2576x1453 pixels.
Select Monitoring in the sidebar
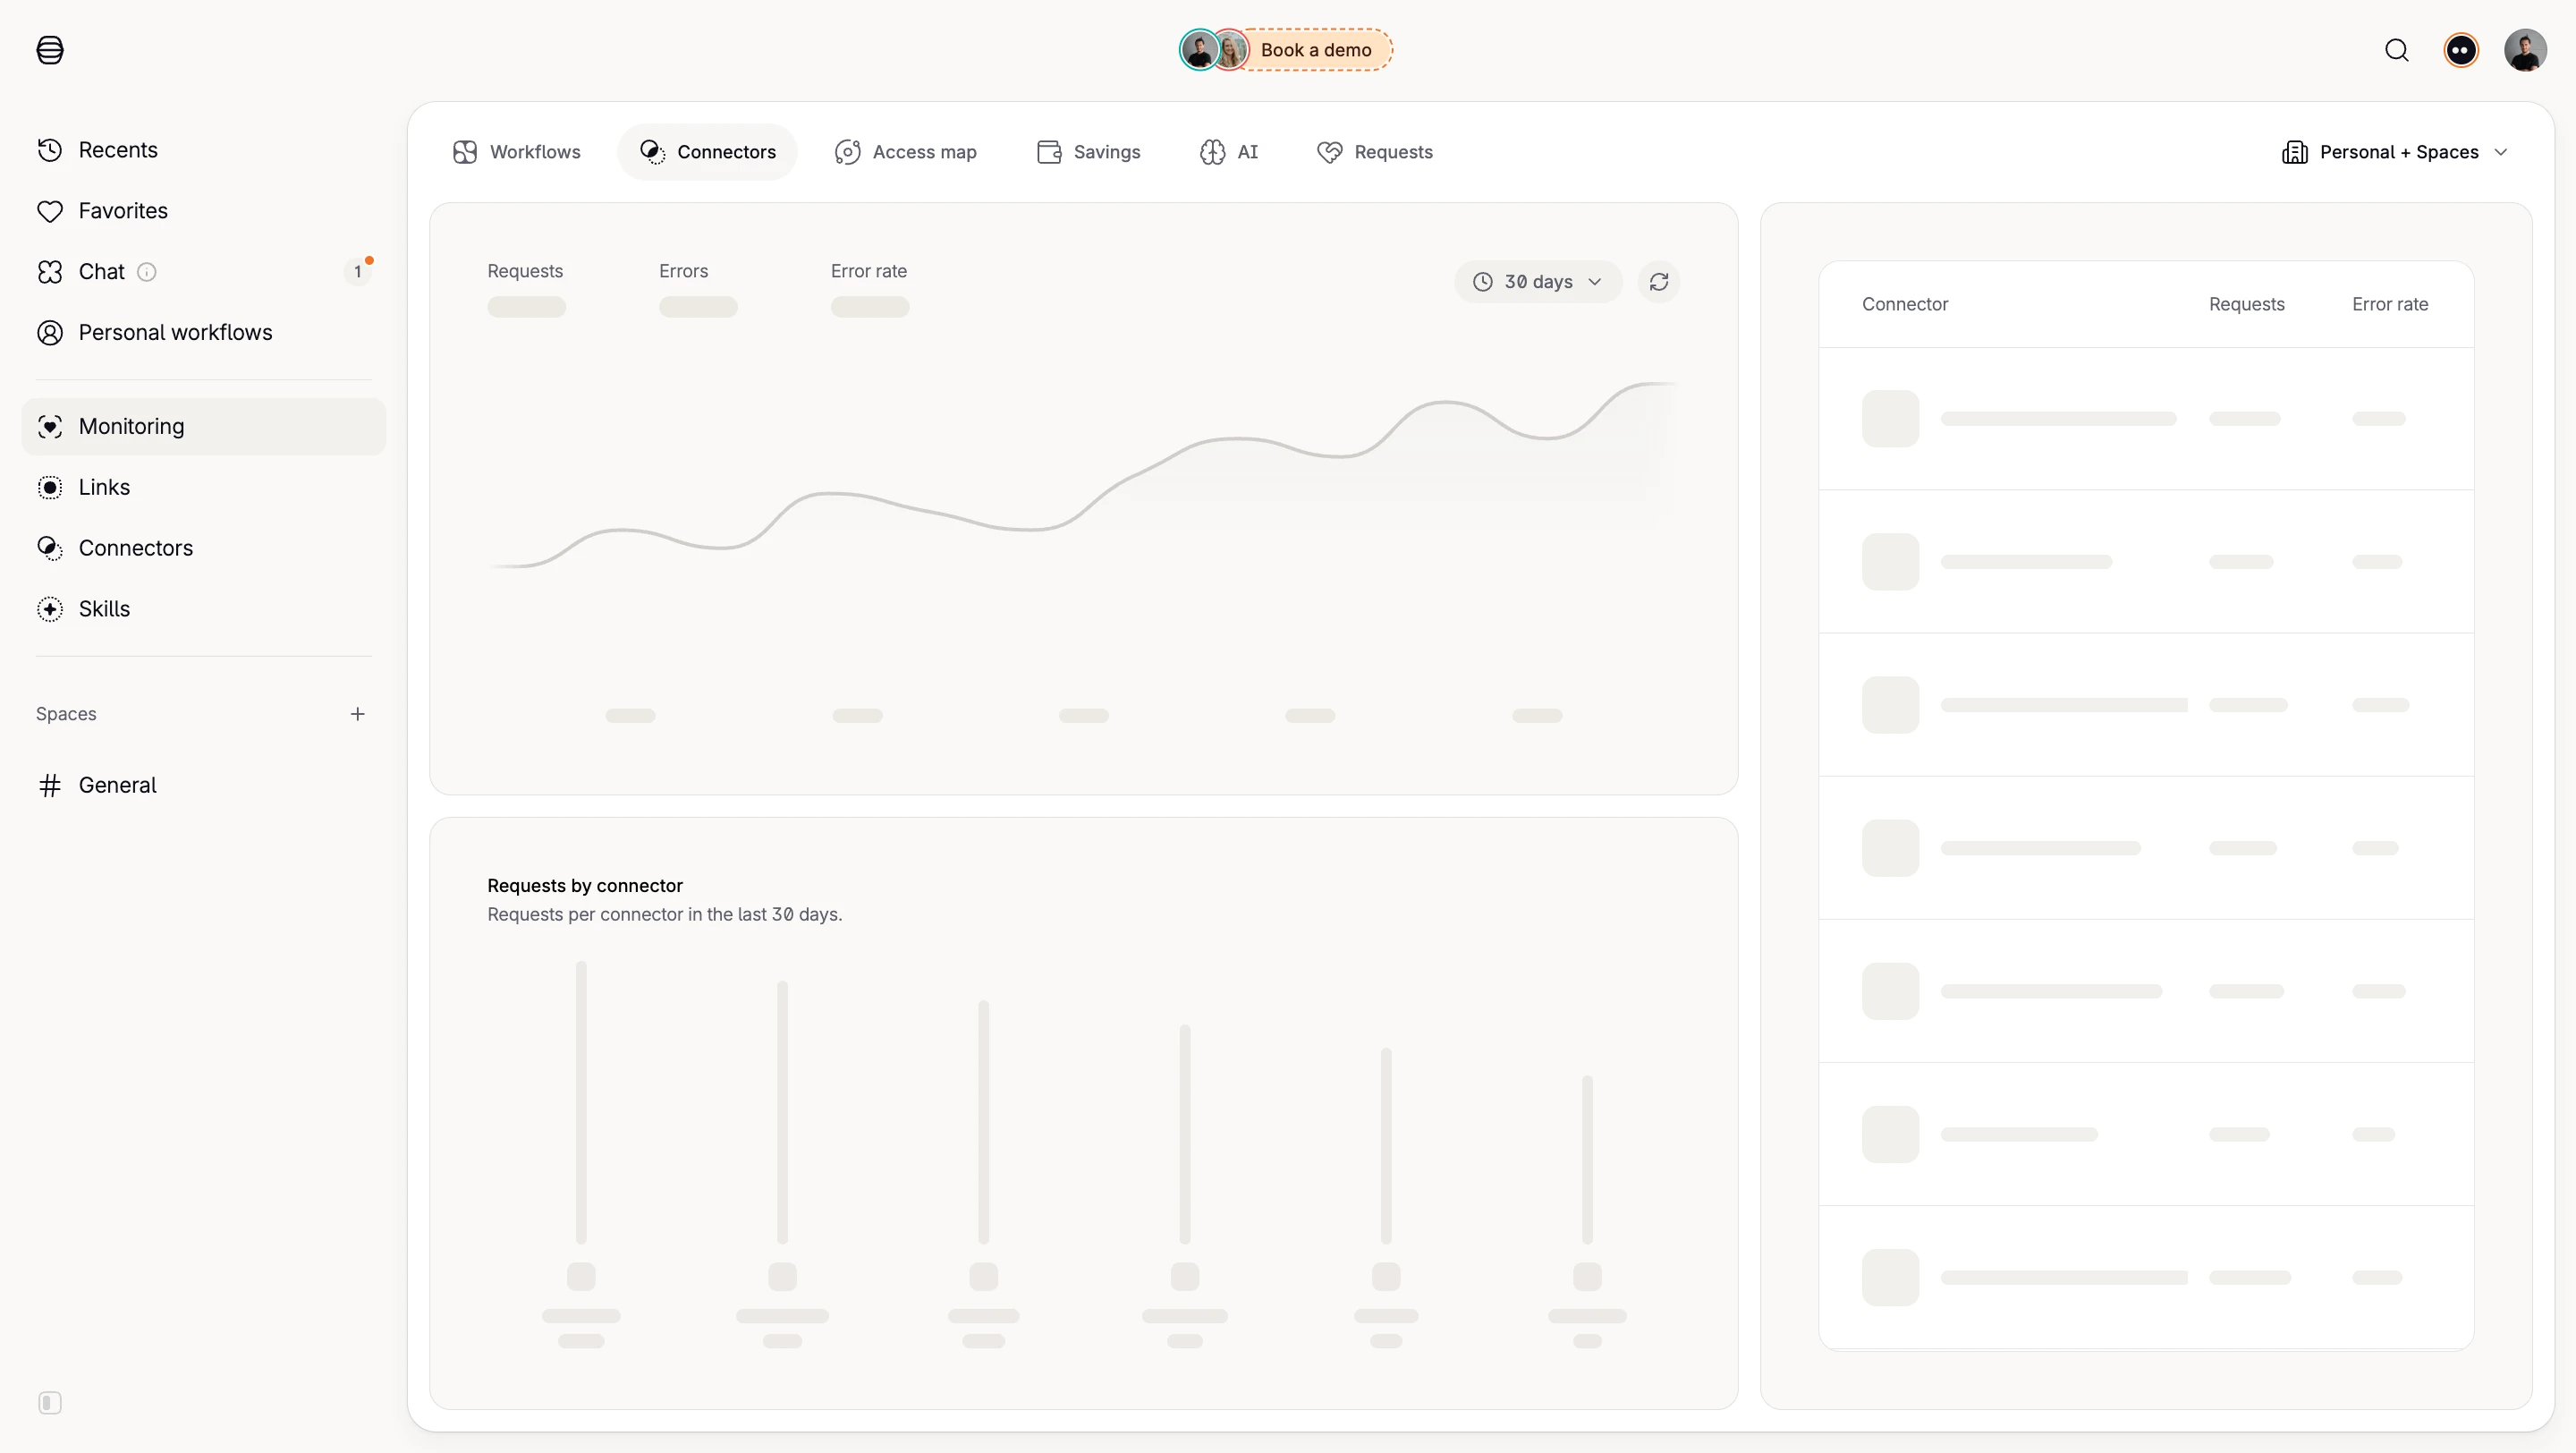click(x=203, y=427)
